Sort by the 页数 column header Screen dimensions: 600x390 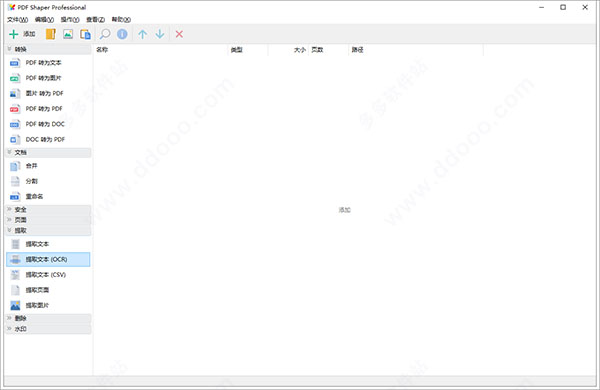(x=328, y=50)
